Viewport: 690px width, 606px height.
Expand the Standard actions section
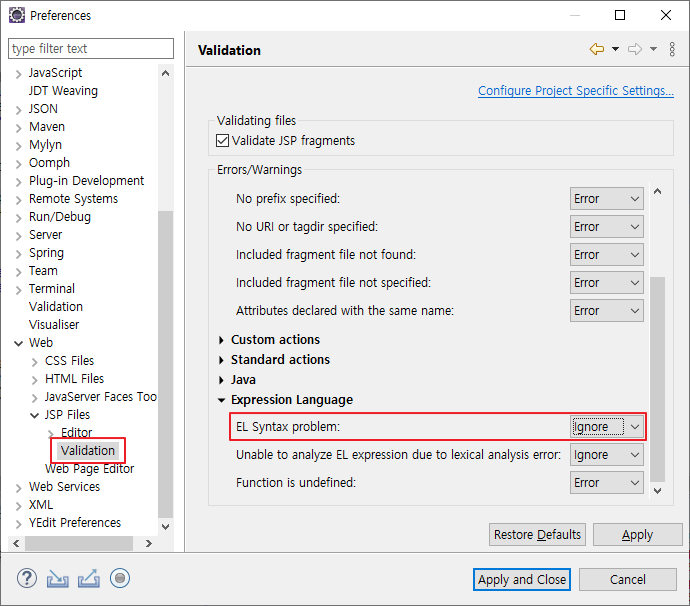pyautogui.click(x=222, y=360)
